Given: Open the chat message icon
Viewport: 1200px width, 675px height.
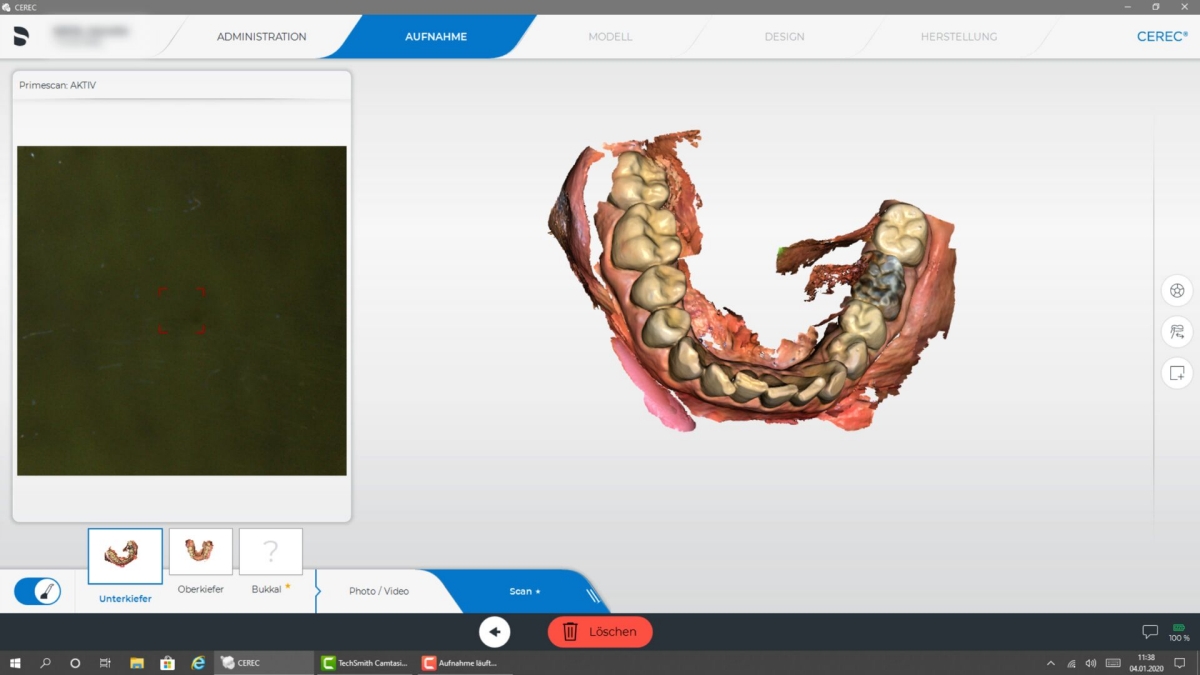Looking at the screenshot, I should (1150, 632).
